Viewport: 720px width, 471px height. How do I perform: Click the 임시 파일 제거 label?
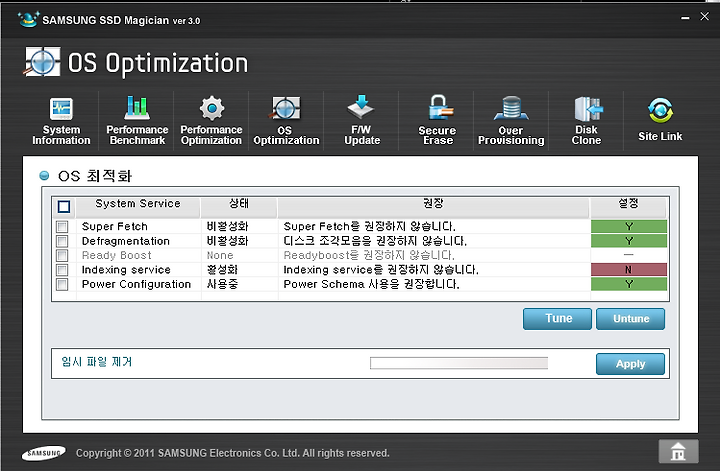pos(97,362)
